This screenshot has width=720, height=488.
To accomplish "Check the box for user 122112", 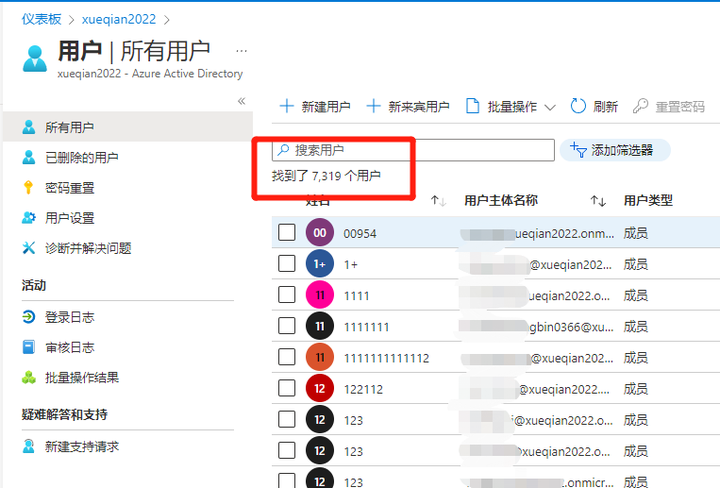I will (287, 388).
